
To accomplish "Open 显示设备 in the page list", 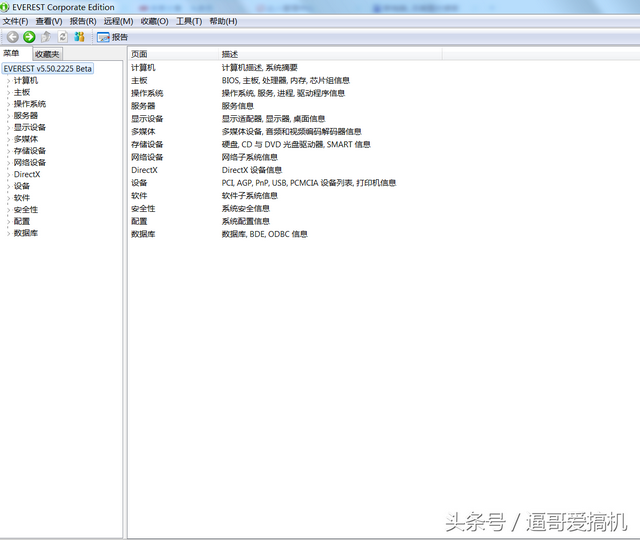I will pos(147,119).
